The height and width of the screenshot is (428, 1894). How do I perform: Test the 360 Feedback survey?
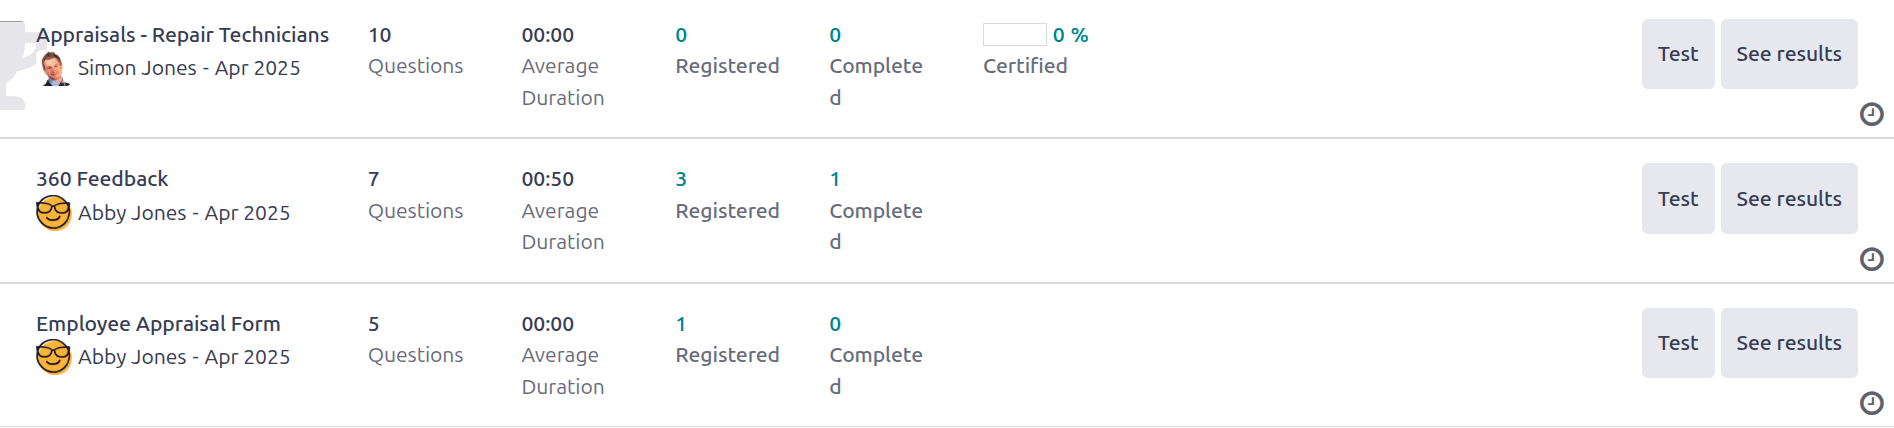pos(1677,199)
